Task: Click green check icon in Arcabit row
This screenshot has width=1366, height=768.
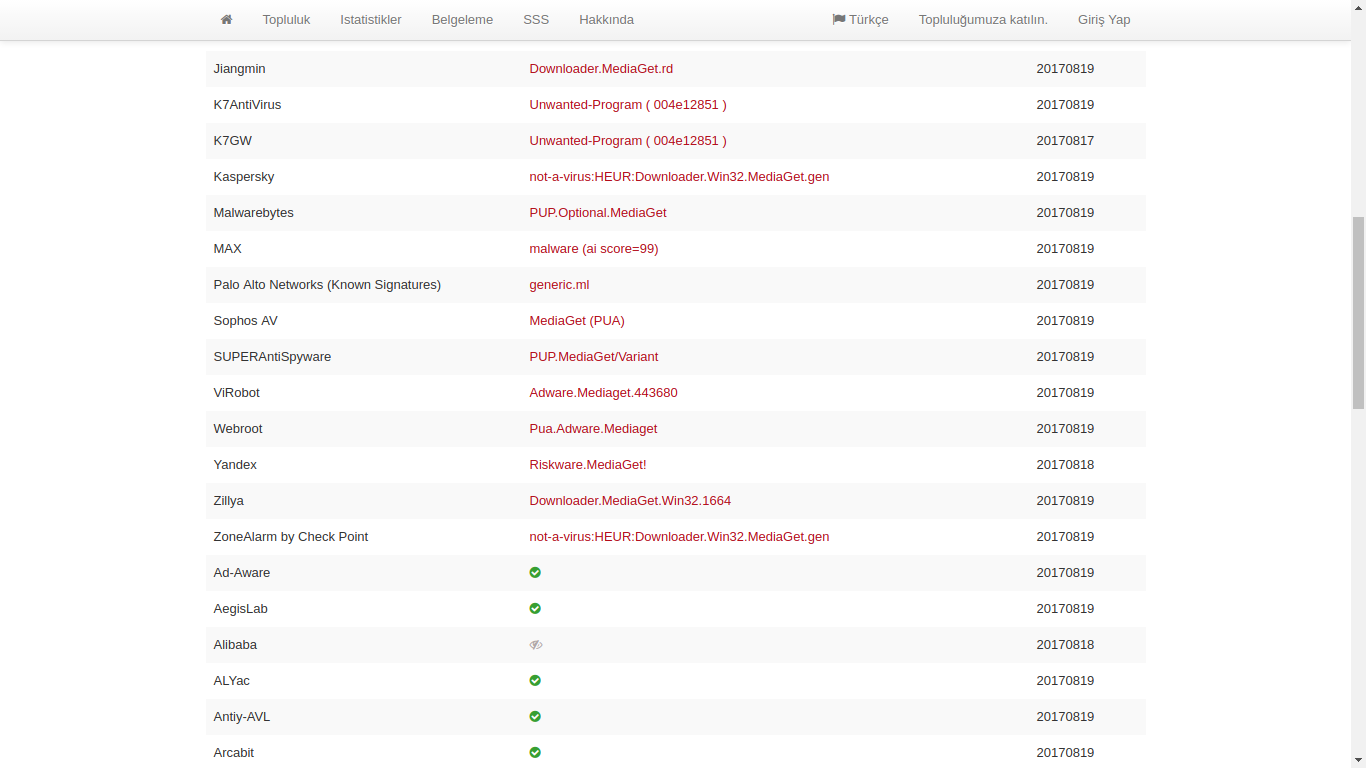Action: (x=535, y=752)
